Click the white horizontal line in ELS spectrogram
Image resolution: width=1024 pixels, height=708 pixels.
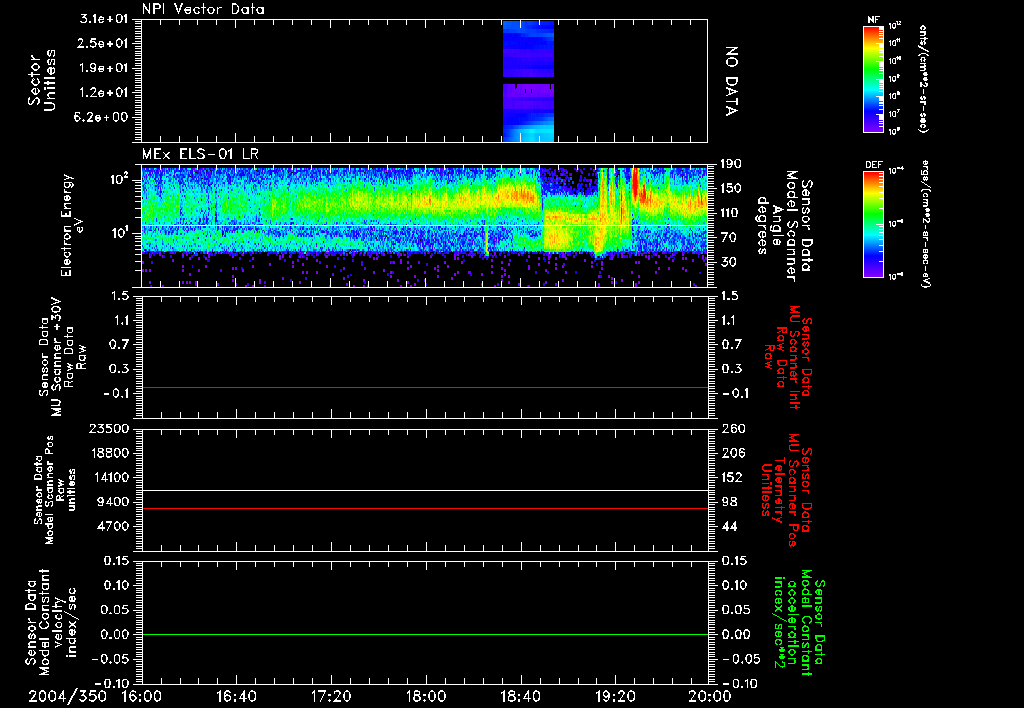[424, 226]
